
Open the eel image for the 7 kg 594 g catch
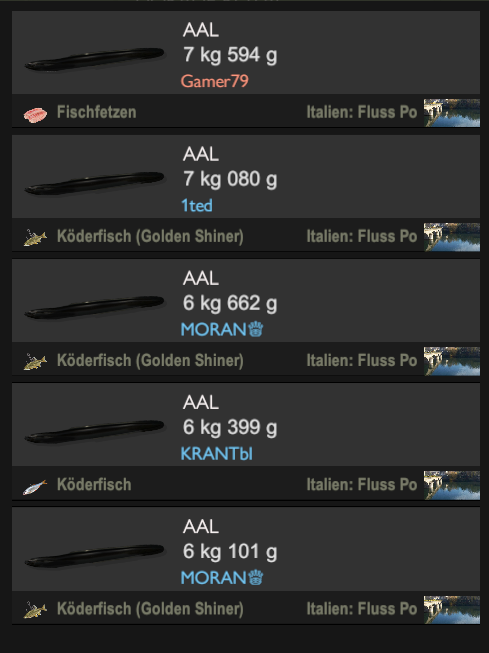click(95, 59)
